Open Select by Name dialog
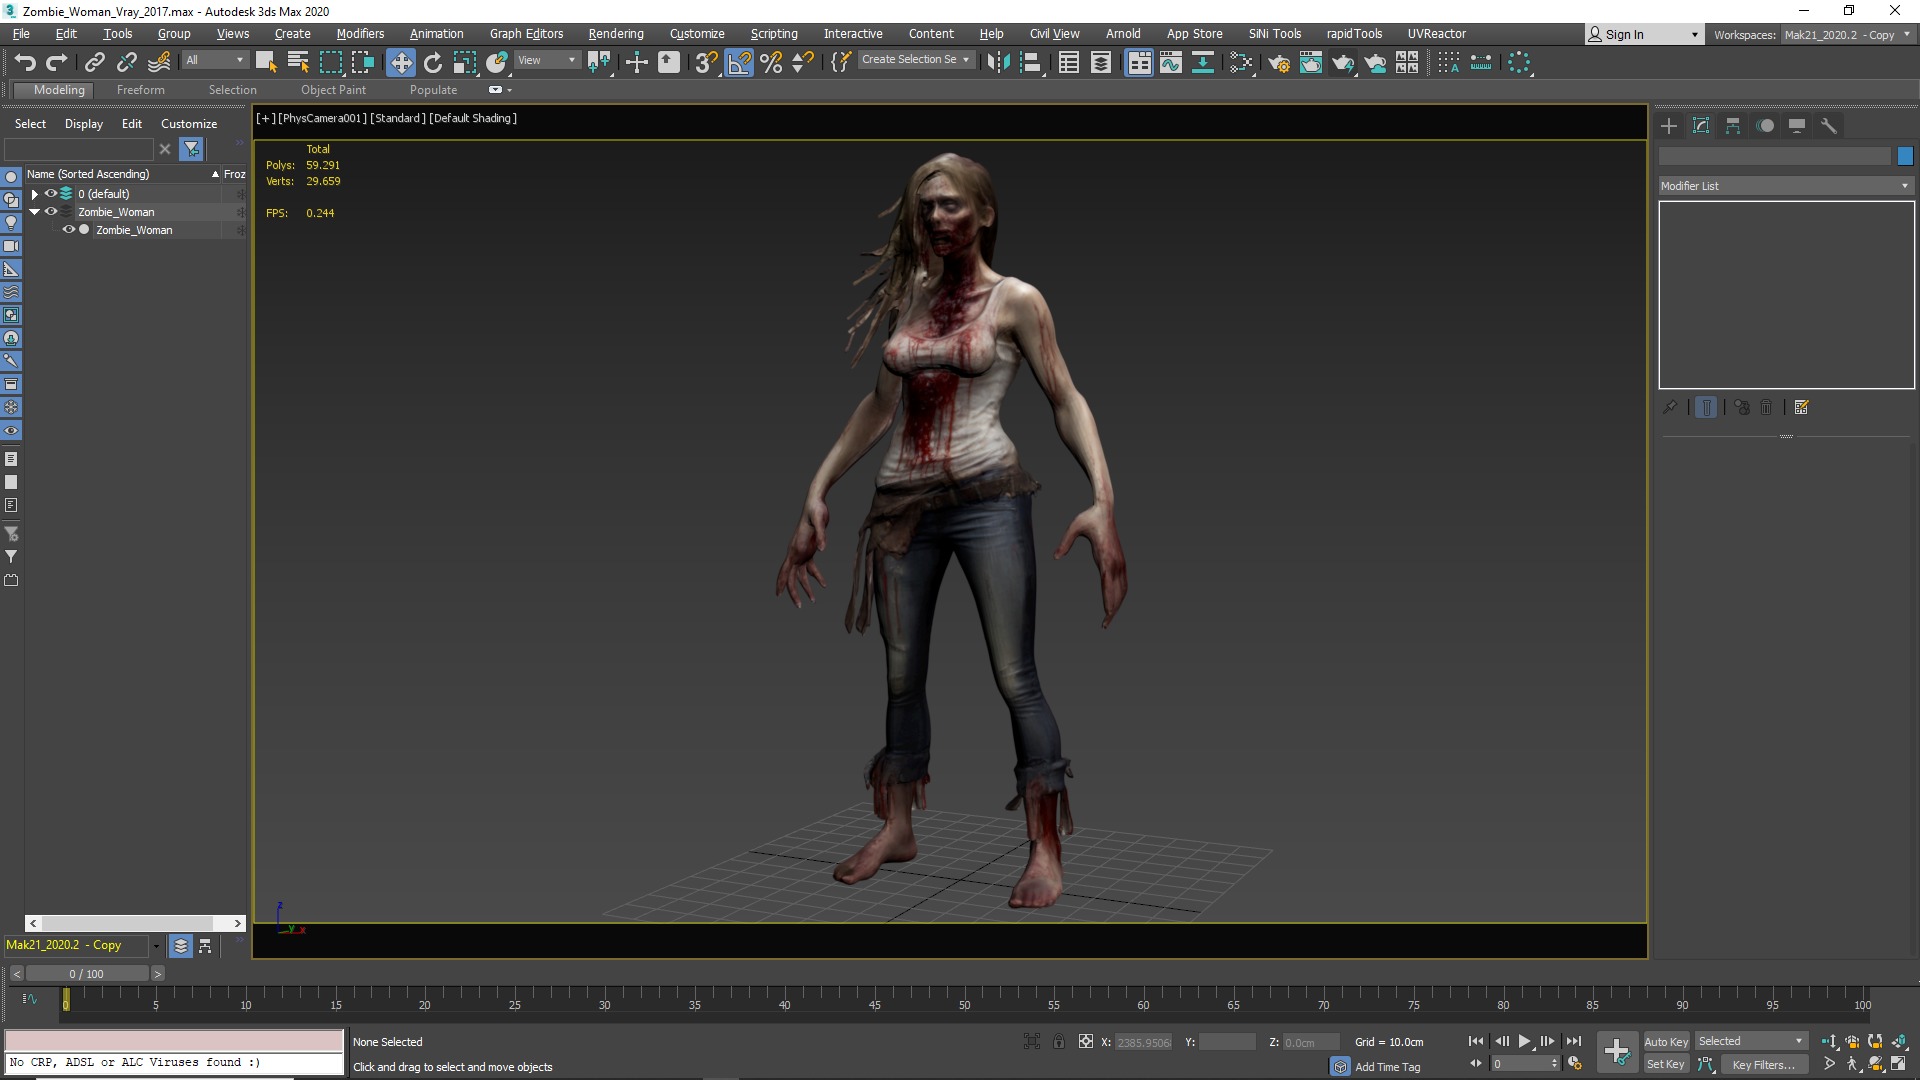Viewport: 1920px width, 1080px height. (297, 63)
